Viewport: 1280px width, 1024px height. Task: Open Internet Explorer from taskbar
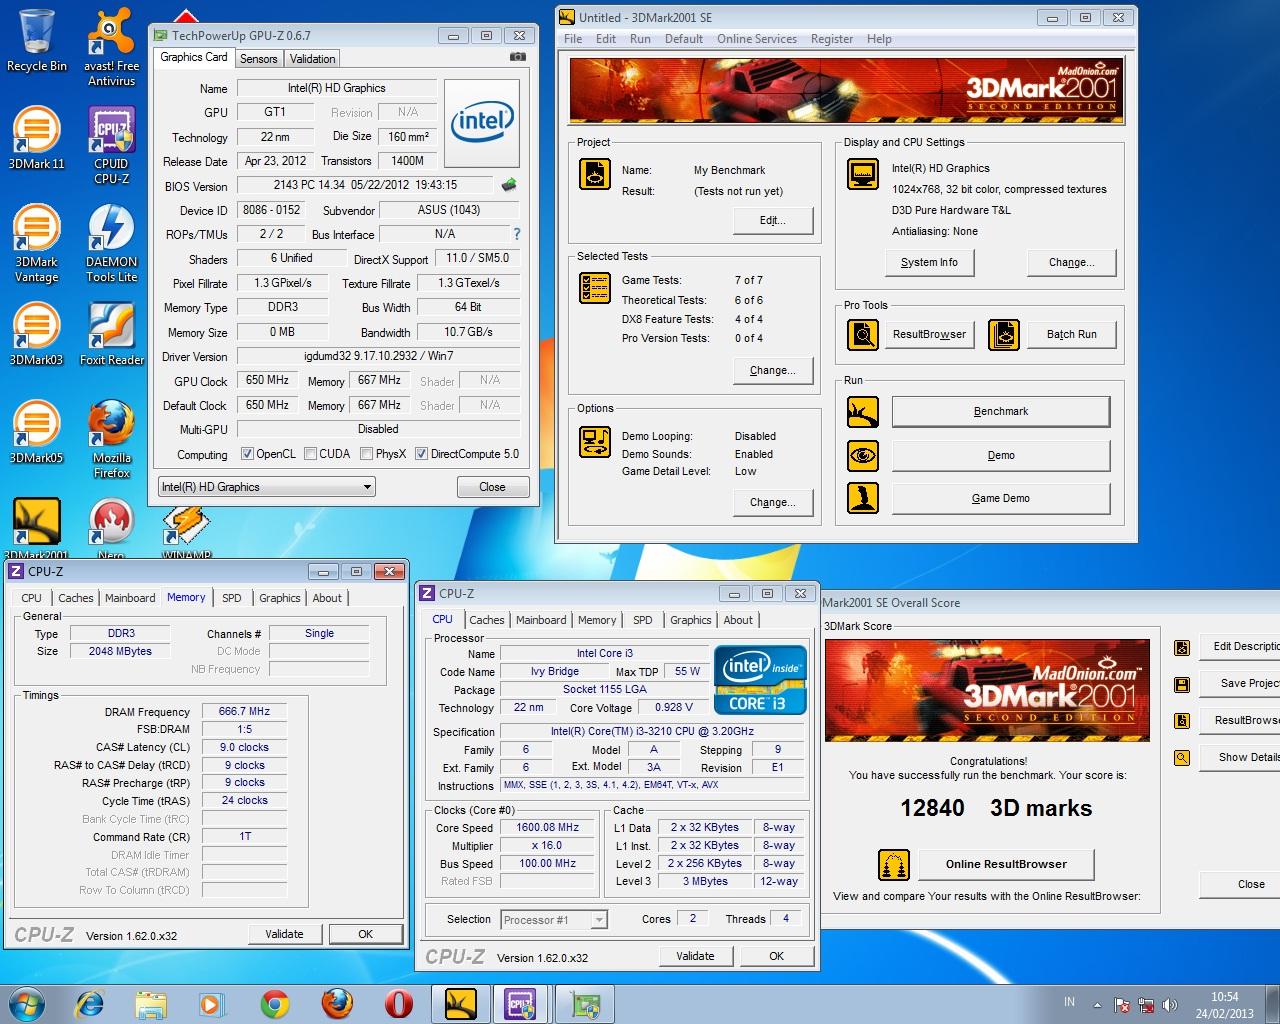pos(90,1003)
